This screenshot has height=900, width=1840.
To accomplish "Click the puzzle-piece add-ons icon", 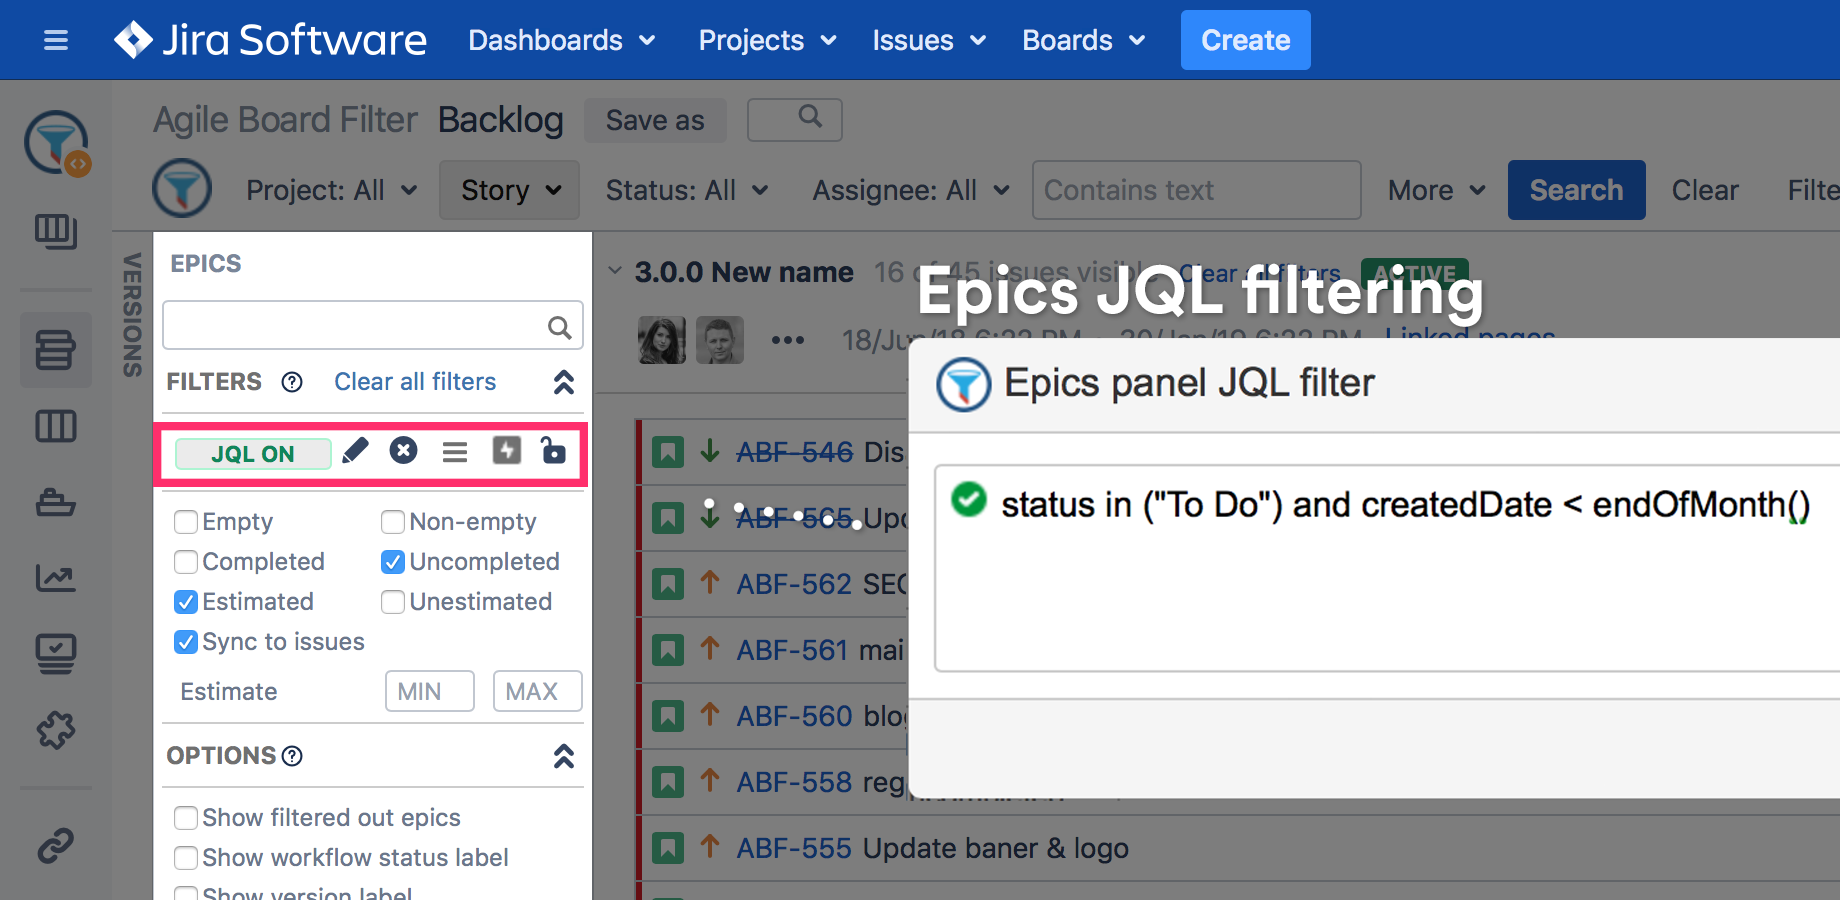I will point(55,730).
